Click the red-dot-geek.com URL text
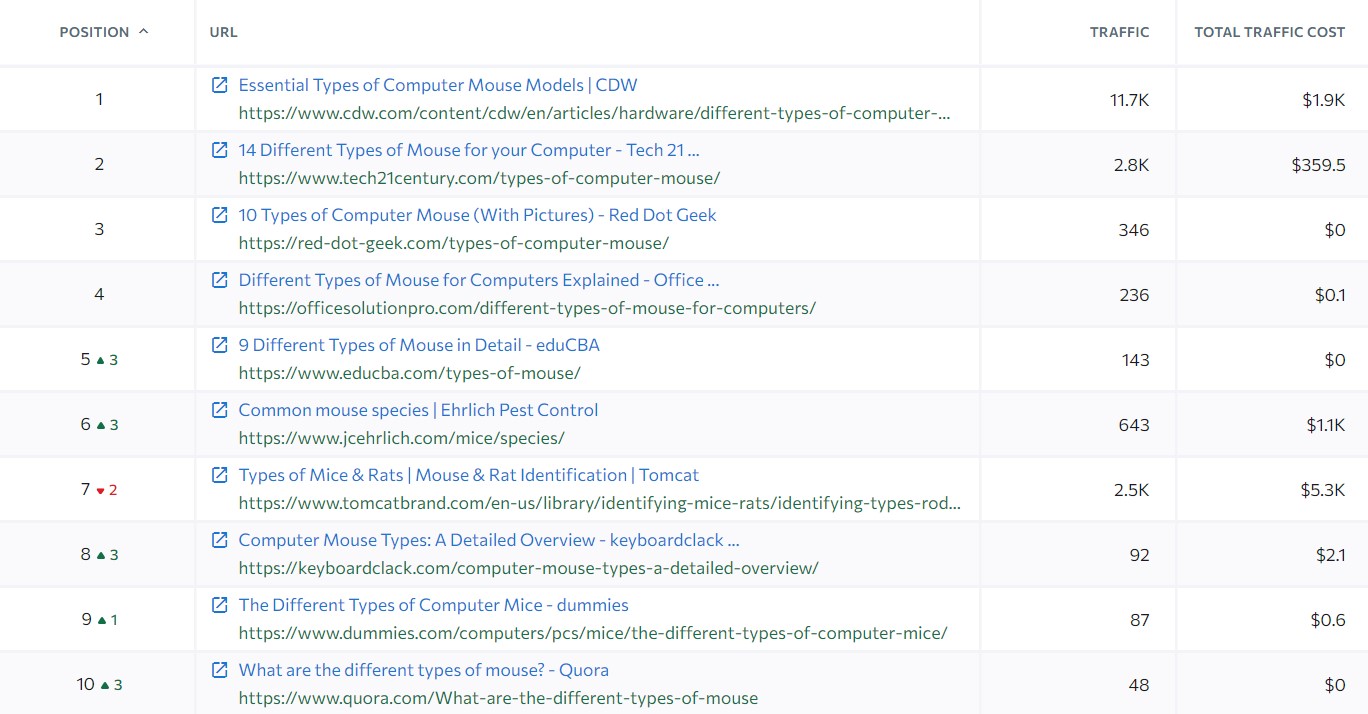 point(454,243)
